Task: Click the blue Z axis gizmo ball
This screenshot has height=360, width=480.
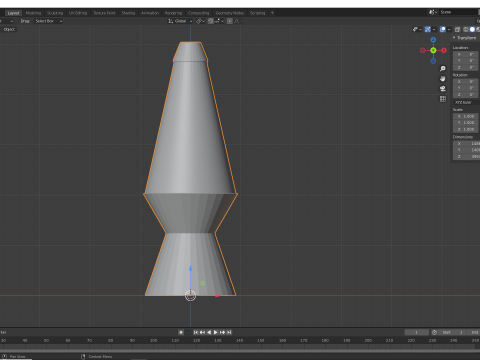Action: [x=433, y=40]
